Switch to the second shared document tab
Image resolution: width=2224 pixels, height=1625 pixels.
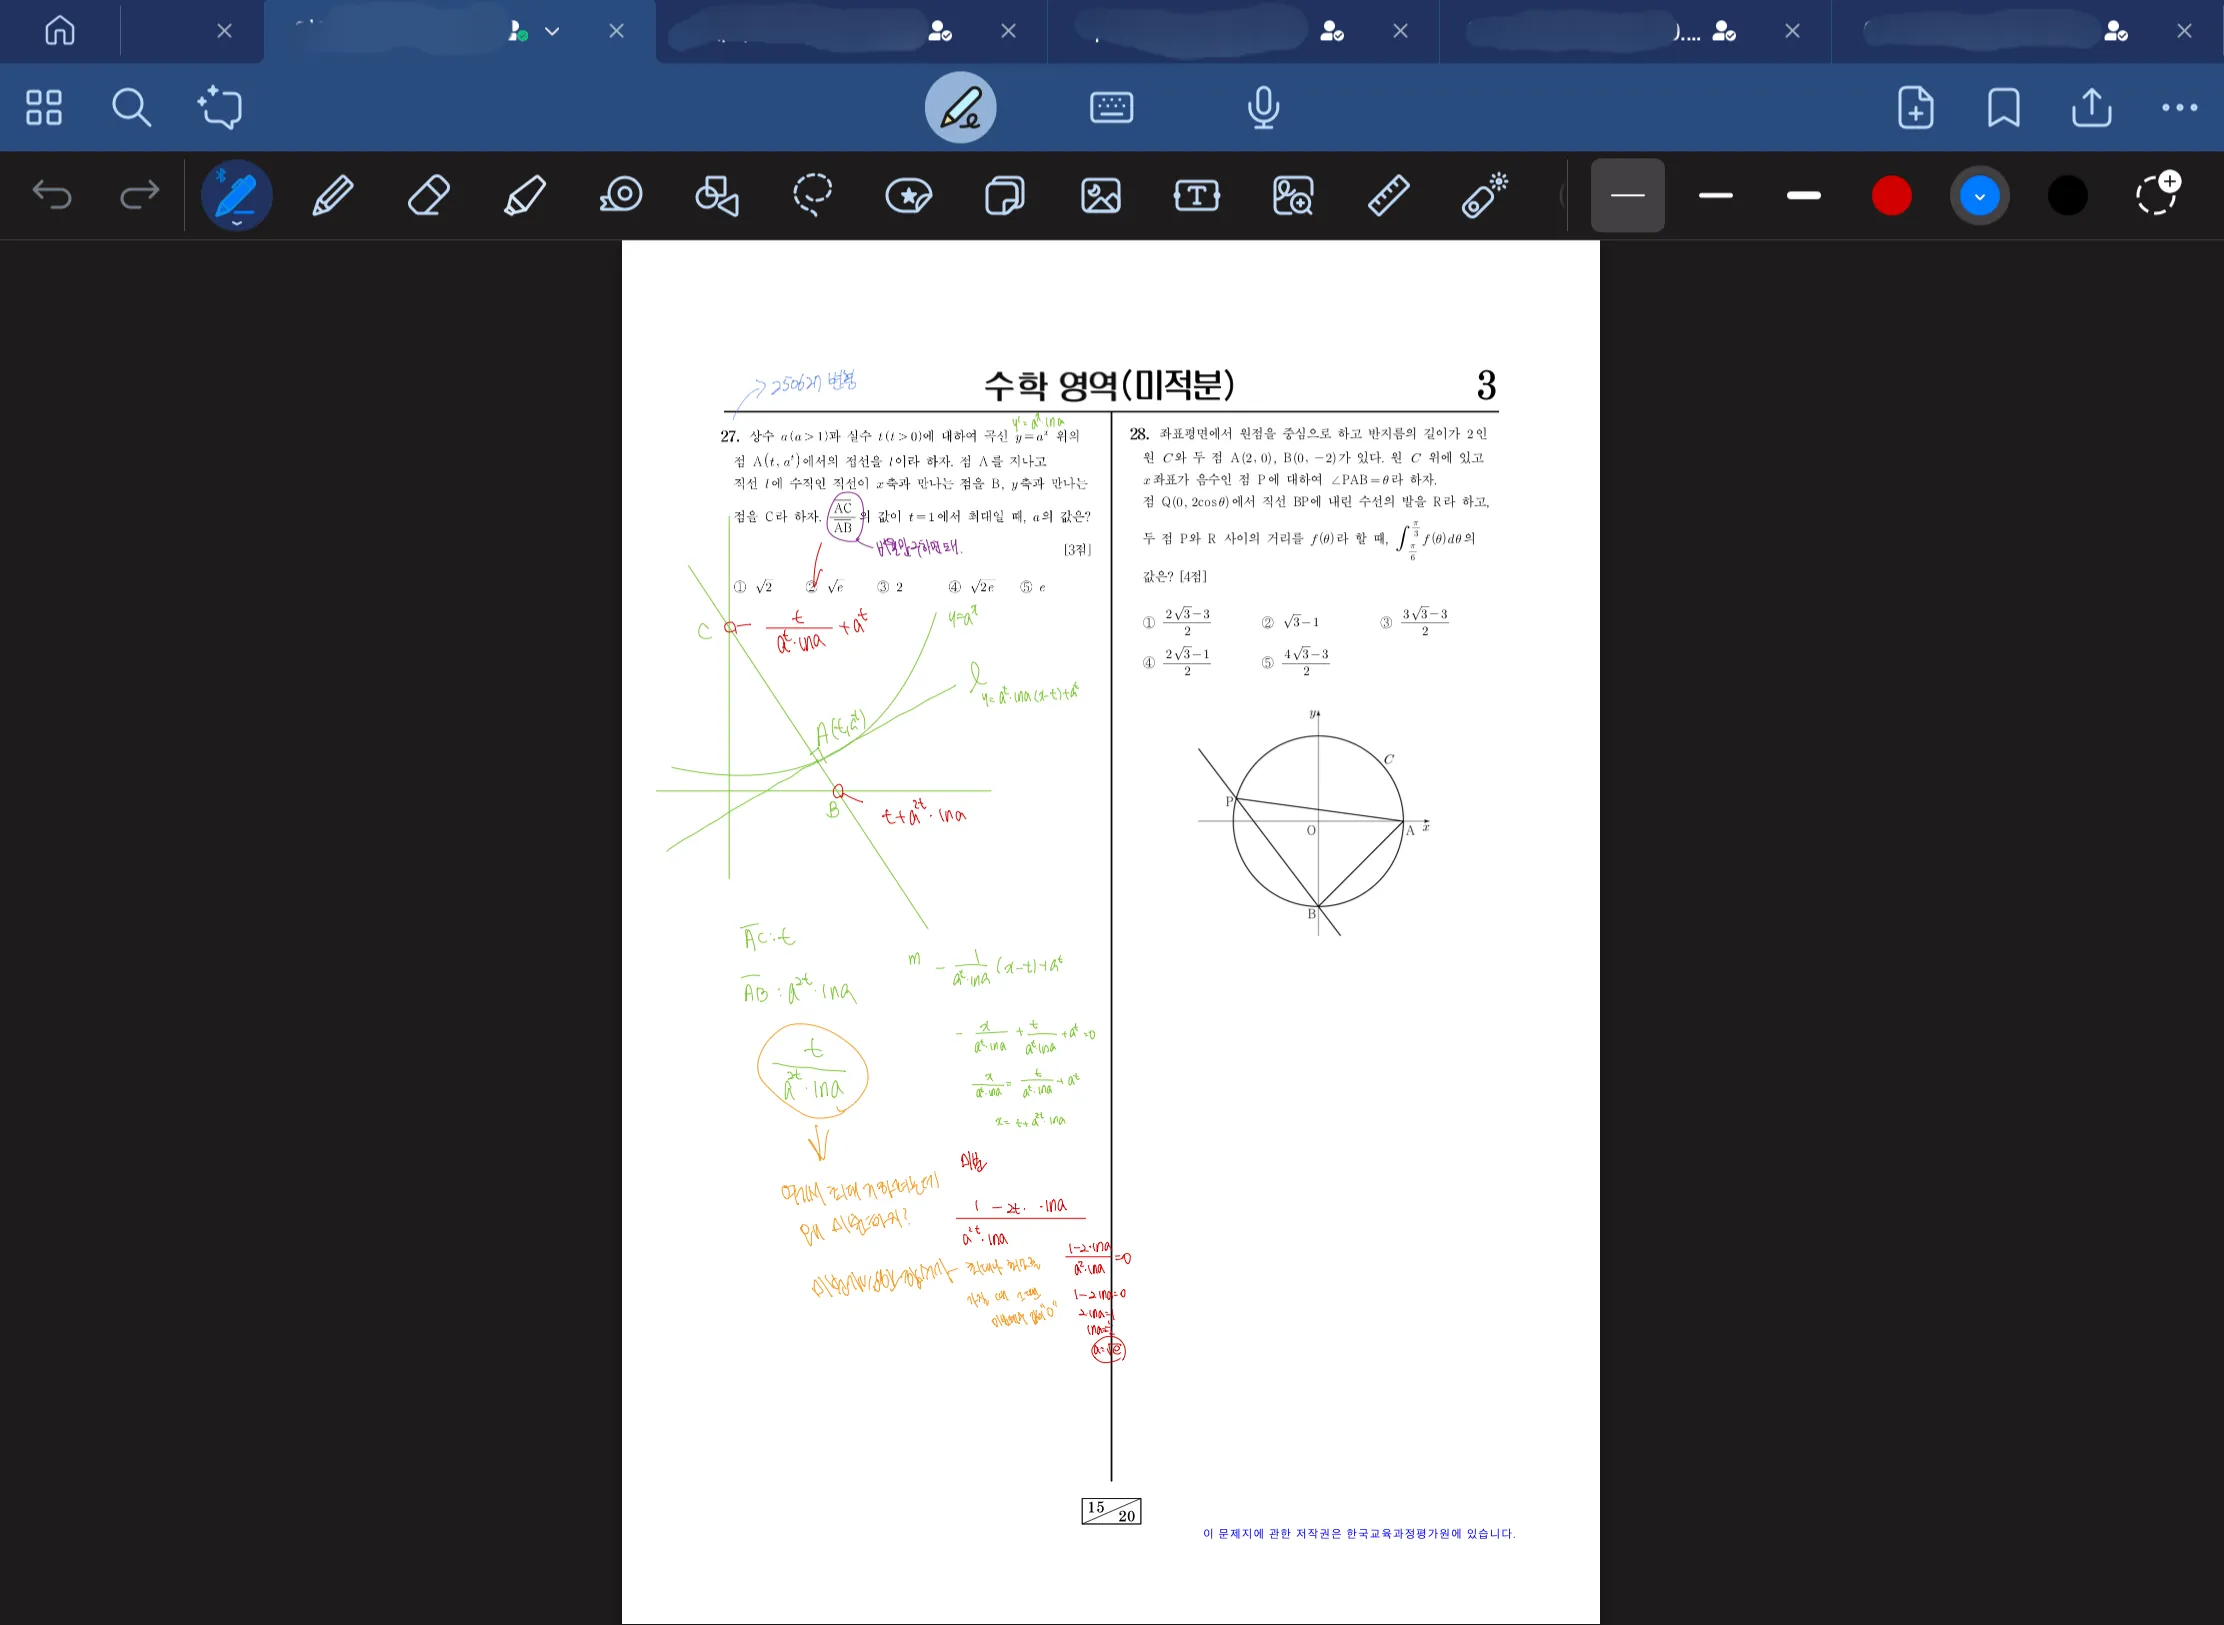tap(851, 31)
